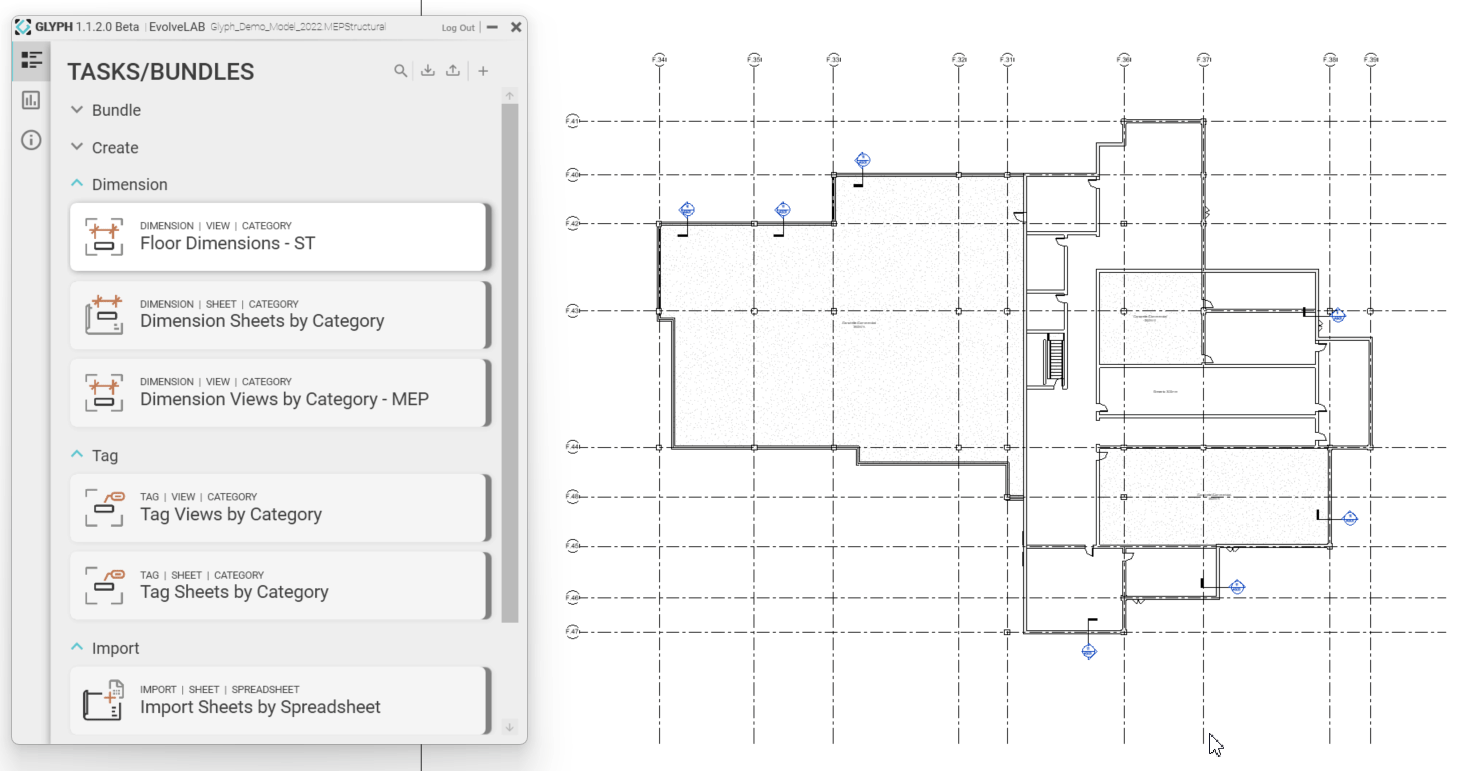
Task: Select grid bubble F.48 on left side
Action: pos(573,496)
